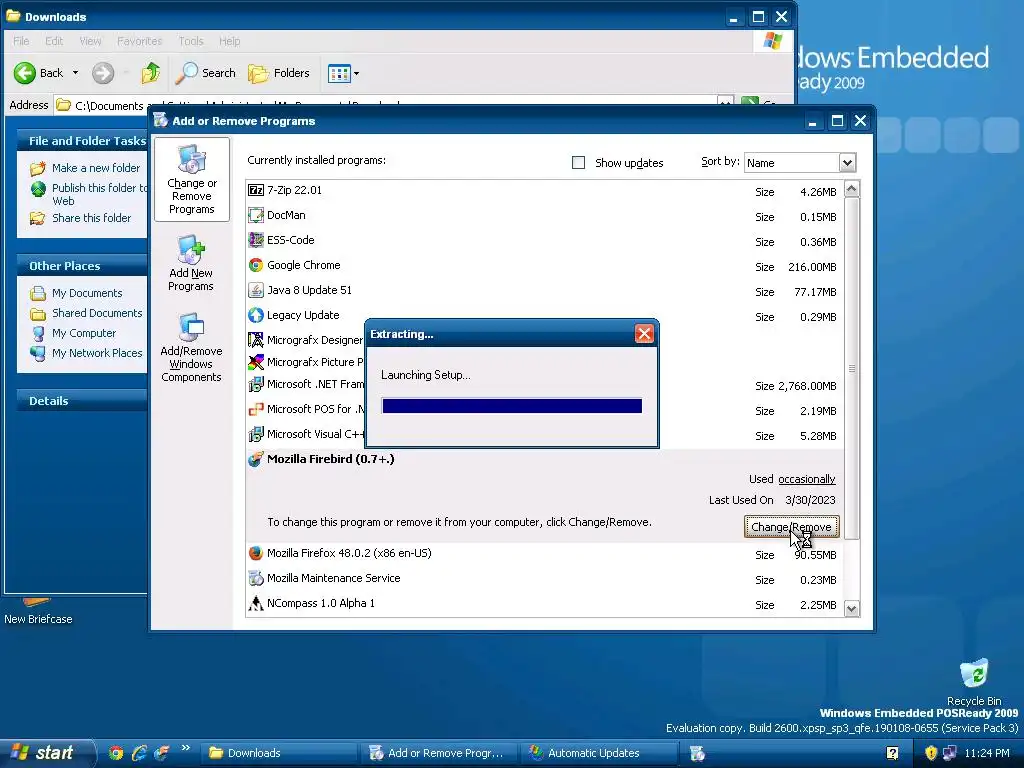Toggle Folders pane in Downloads toolbar
Screen dimensions: 1024x768
[279, 73]
